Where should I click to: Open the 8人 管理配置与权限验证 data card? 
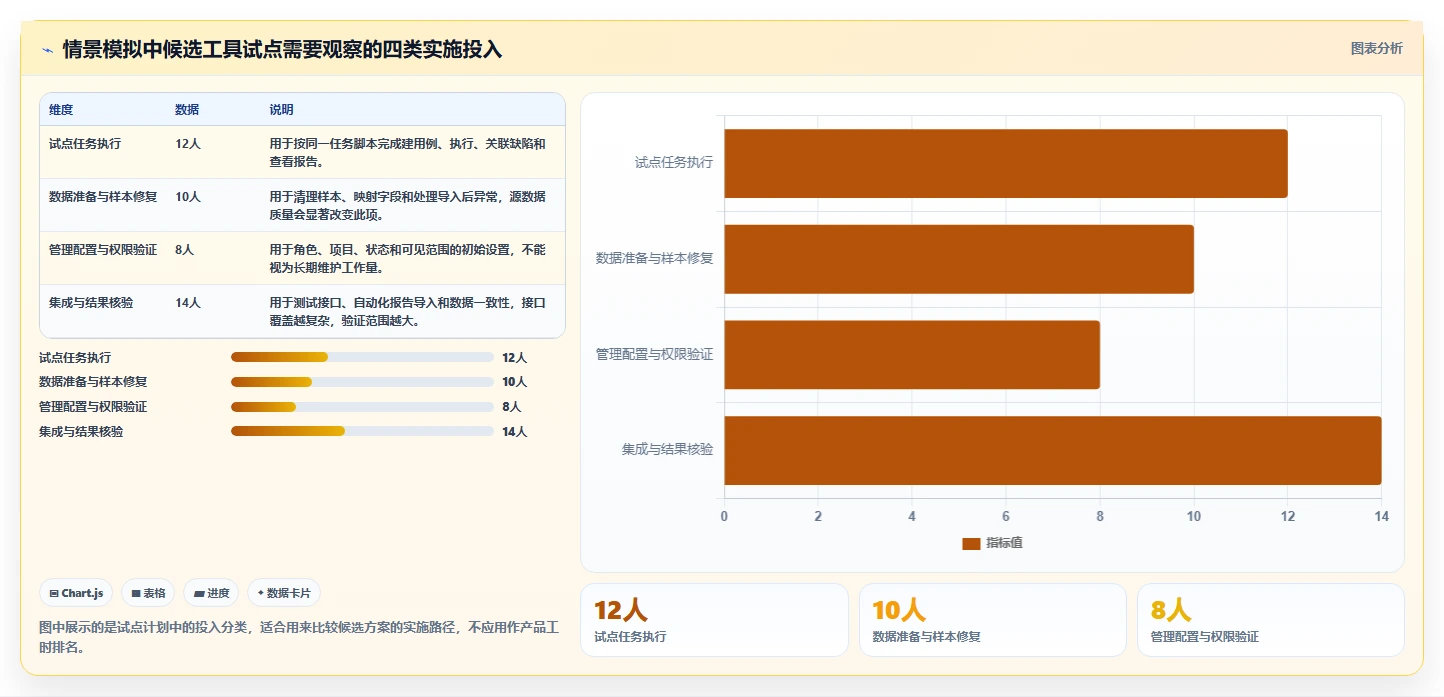1271,620
